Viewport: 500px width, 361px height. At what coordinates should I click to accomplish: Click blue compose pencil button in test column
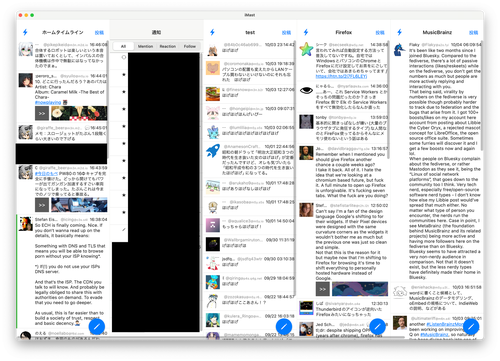pos(284,327)
